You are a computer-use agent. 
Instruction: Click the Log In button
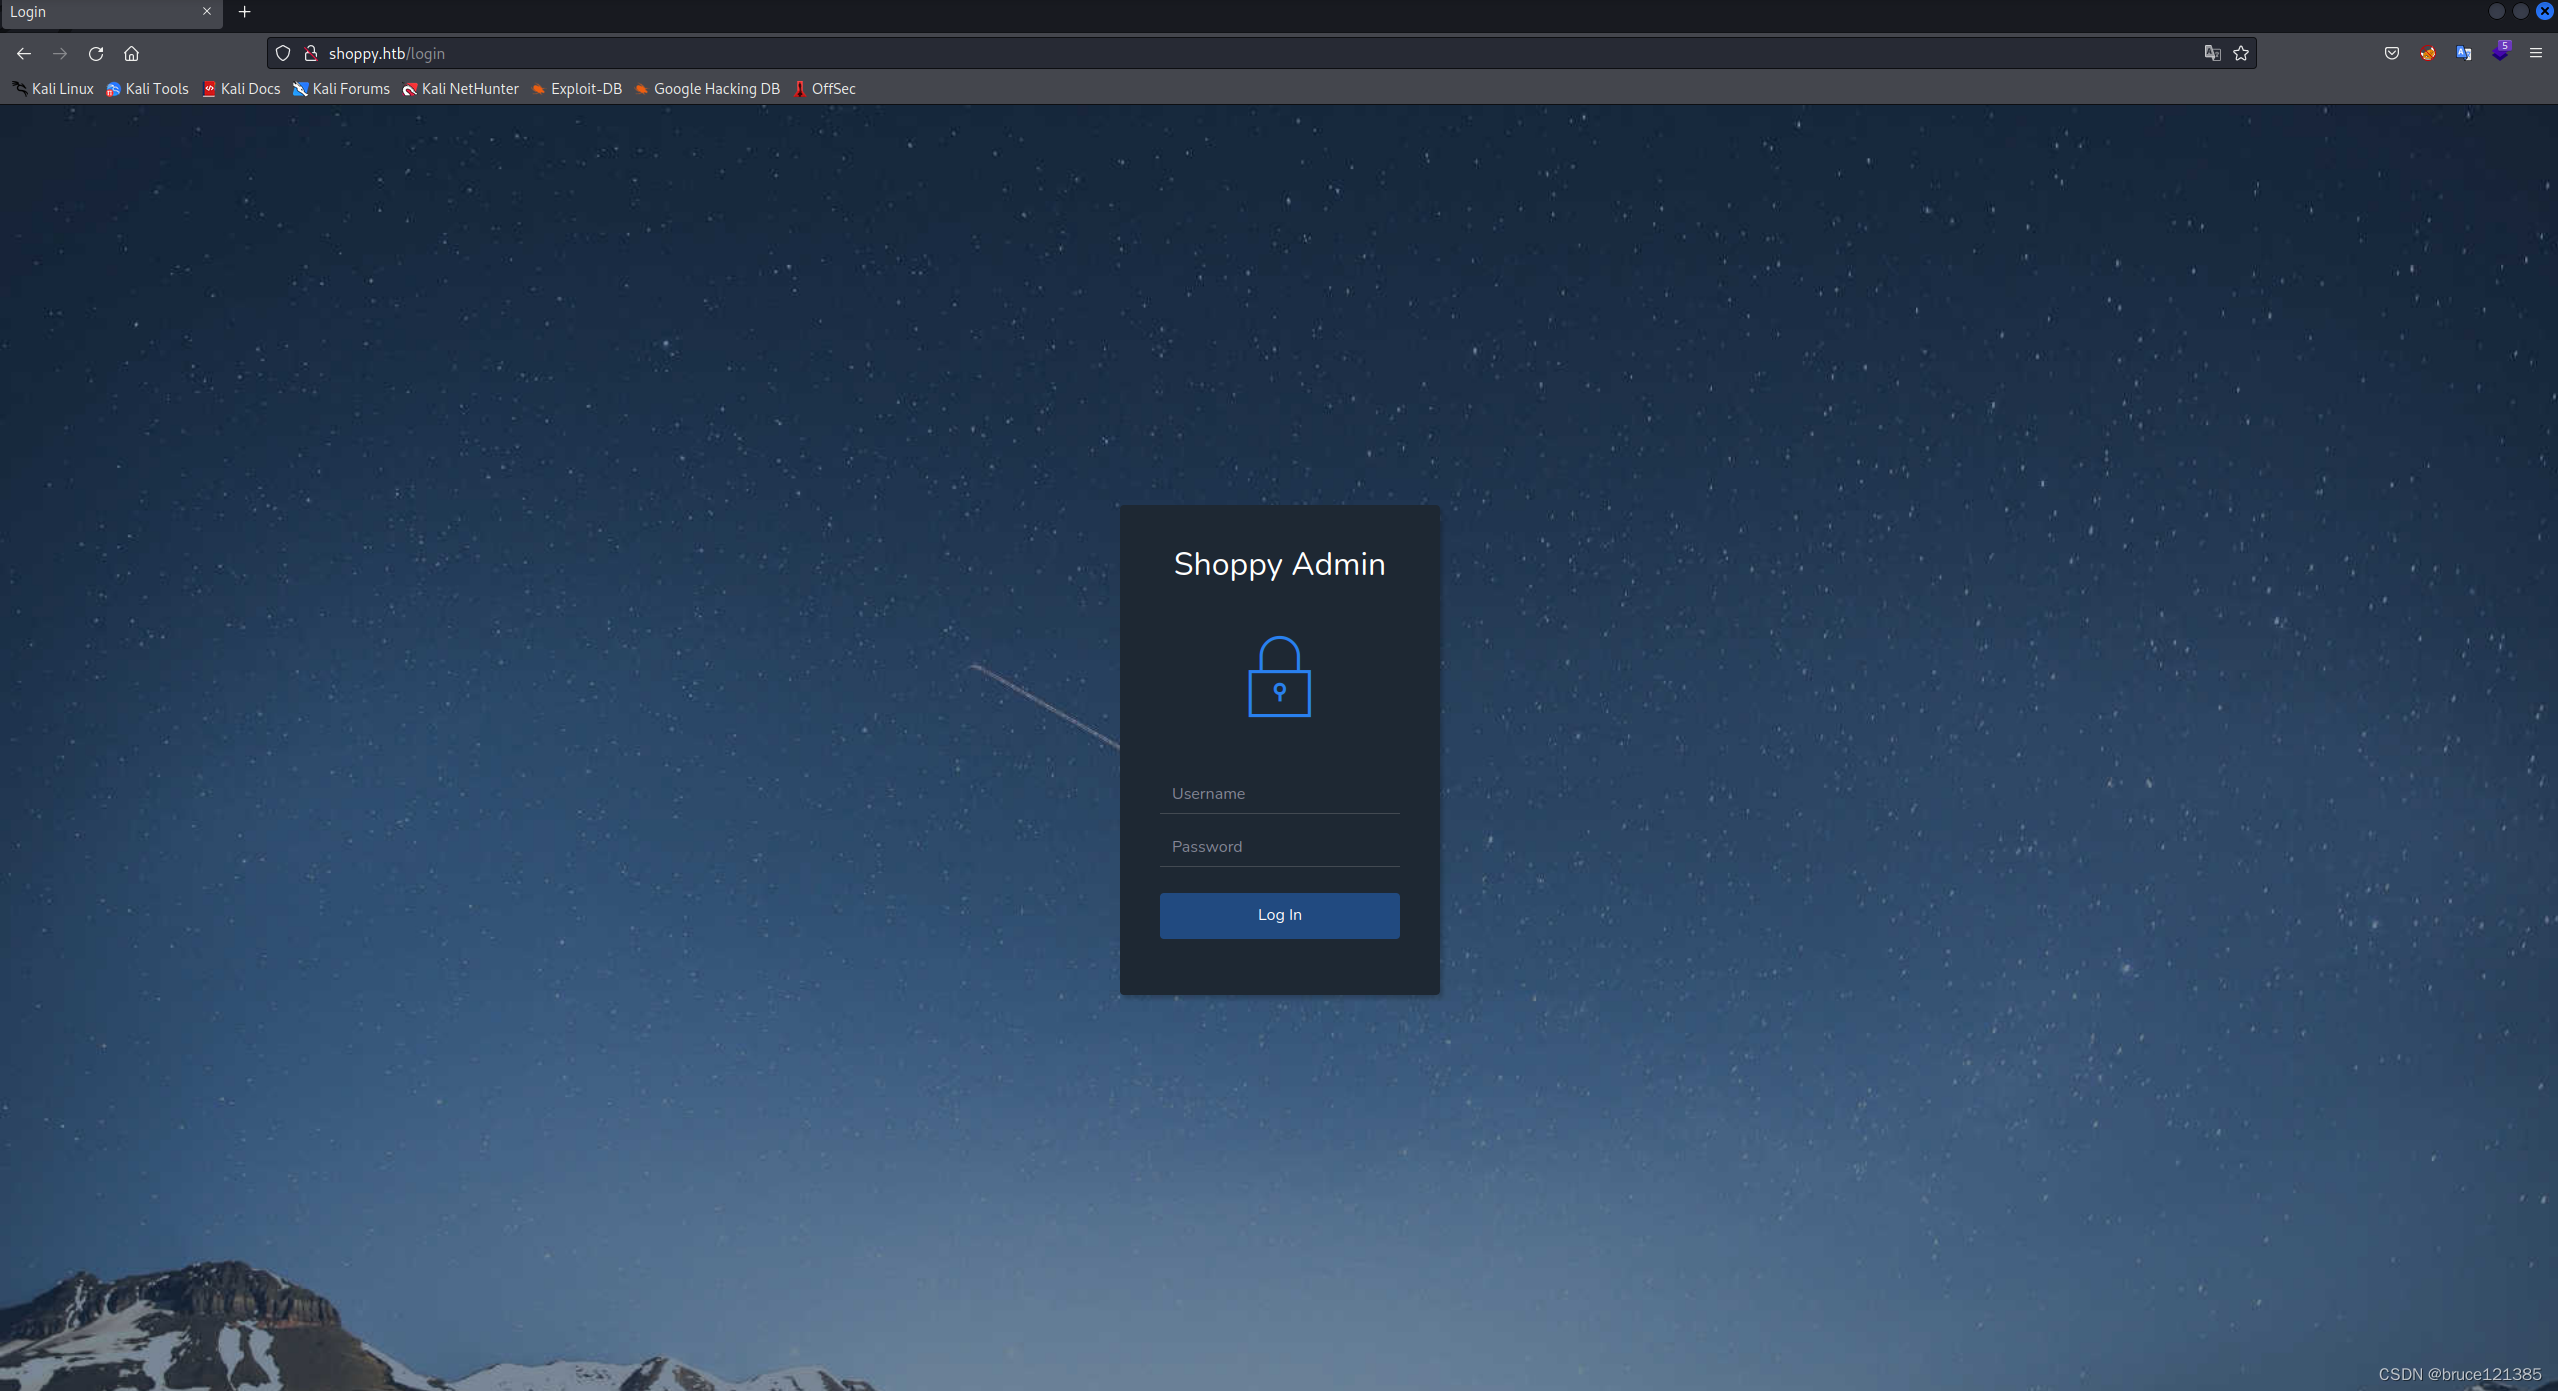[x=1279, y=915]
